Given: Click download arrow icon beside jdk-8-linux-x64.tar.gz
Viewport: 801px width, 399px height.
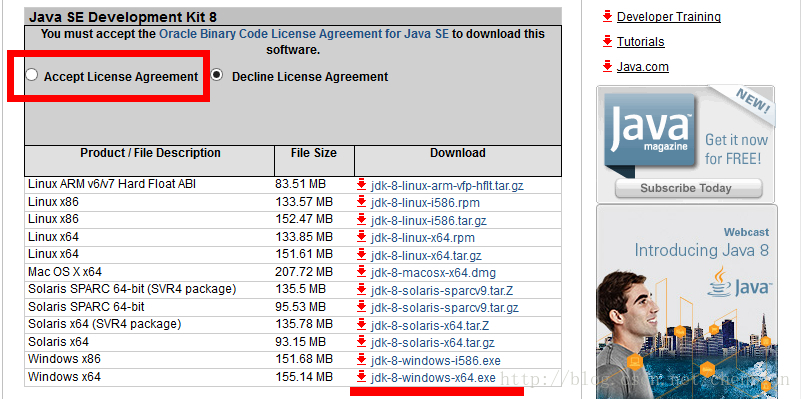Looking at the screenshot, I should [x=362, y=254].
